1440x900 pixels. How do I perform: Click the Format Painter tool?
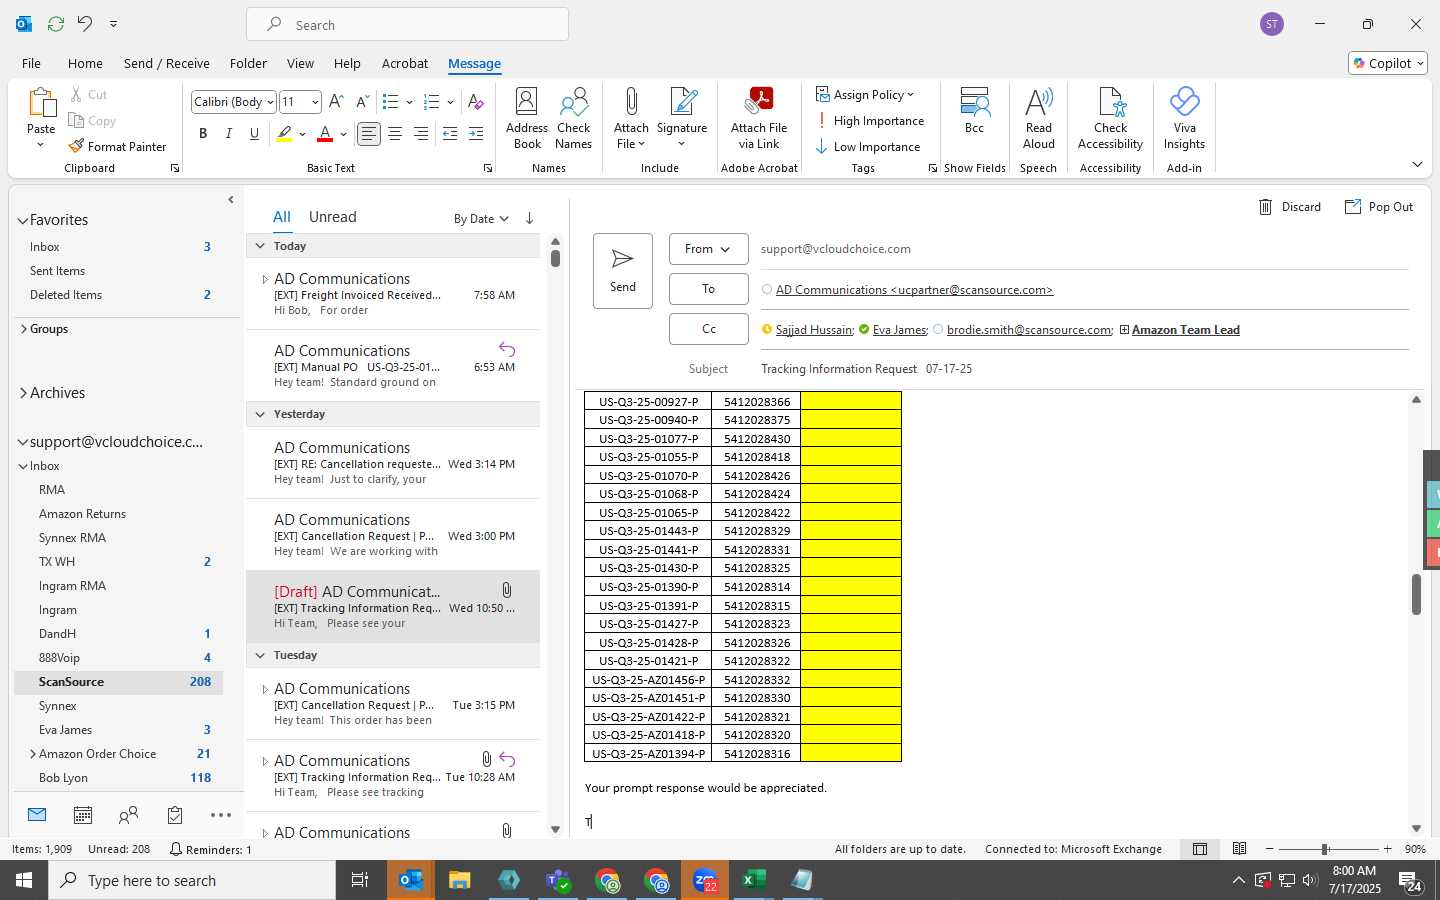tap(117, 146)
